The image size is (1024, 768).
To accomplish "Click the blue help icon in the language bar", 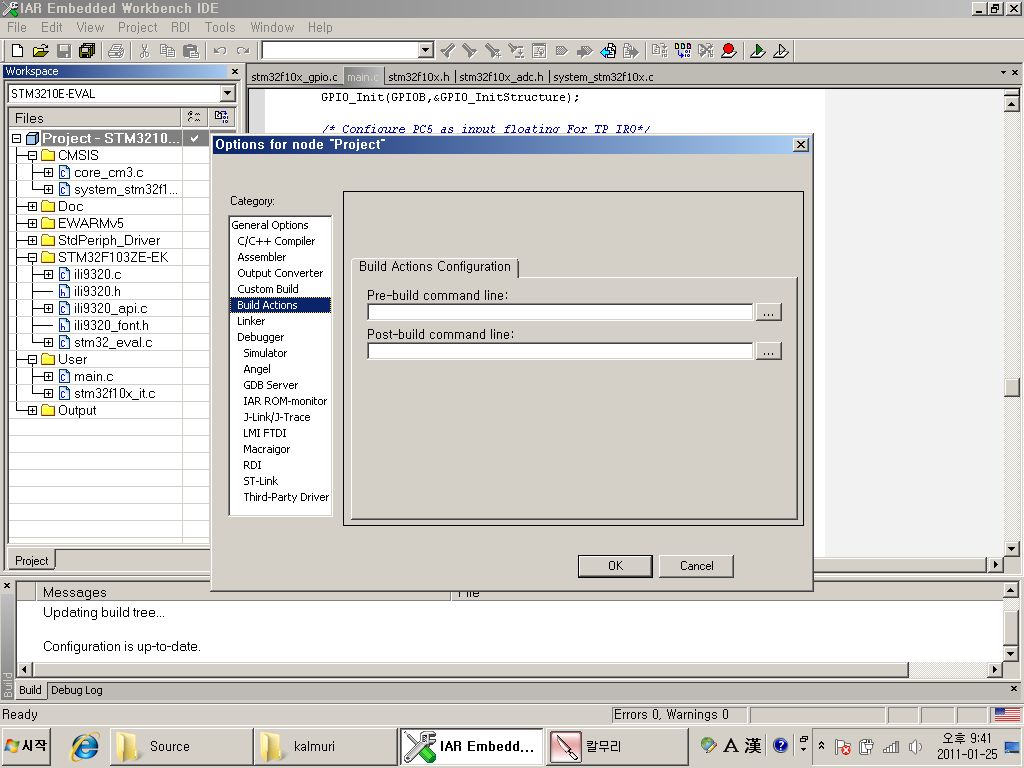I will pyautogui.click(x=780, y=745).
